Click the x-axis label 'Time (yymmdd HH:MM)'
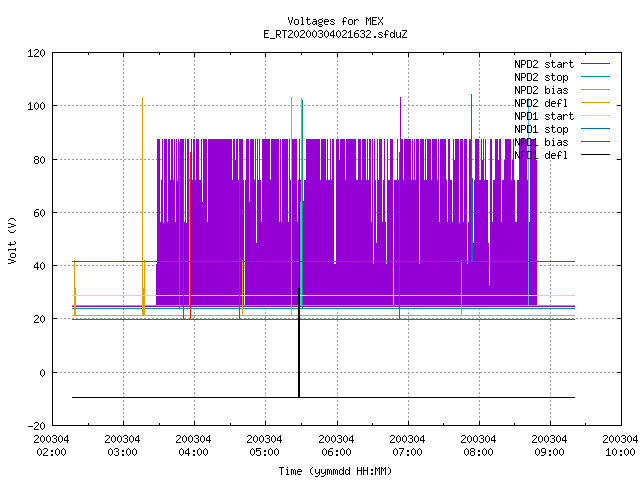This screenshot has width=640, height=480. (335, 471)
